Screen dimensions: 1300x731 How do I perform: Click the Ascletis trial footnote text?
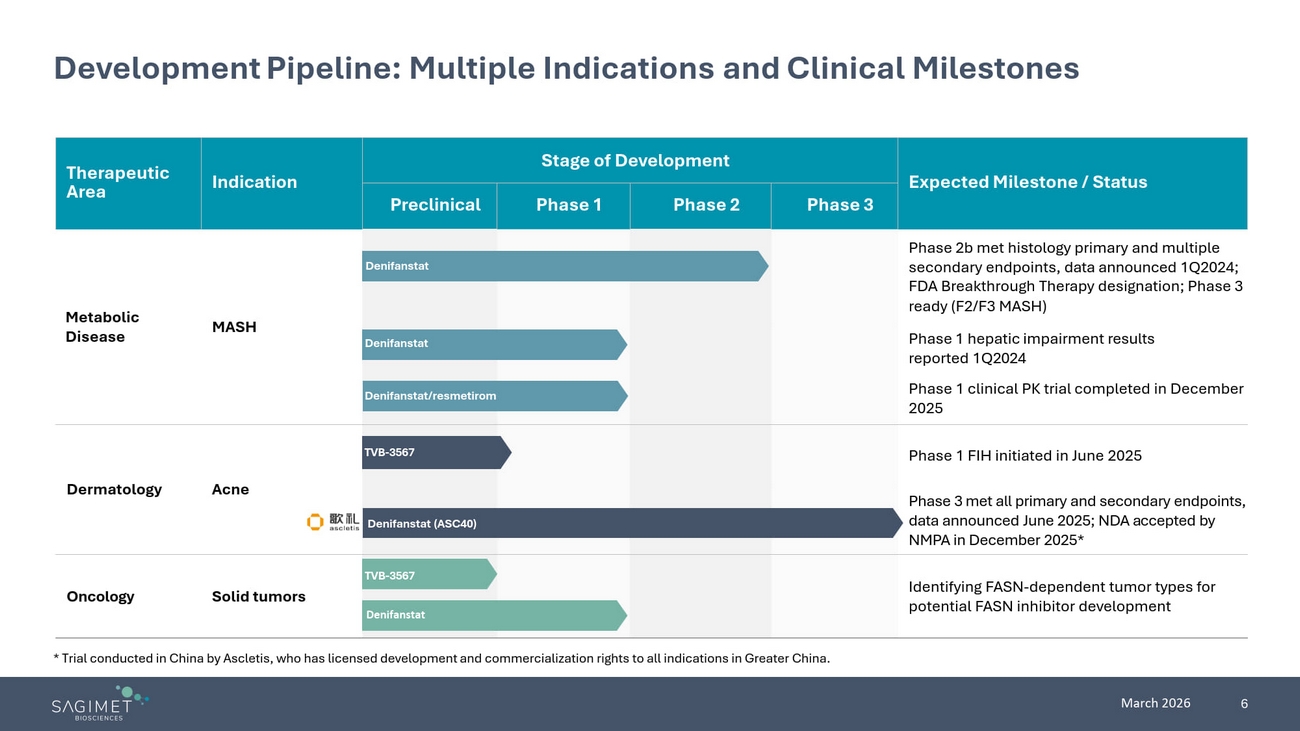pos(441,658)
